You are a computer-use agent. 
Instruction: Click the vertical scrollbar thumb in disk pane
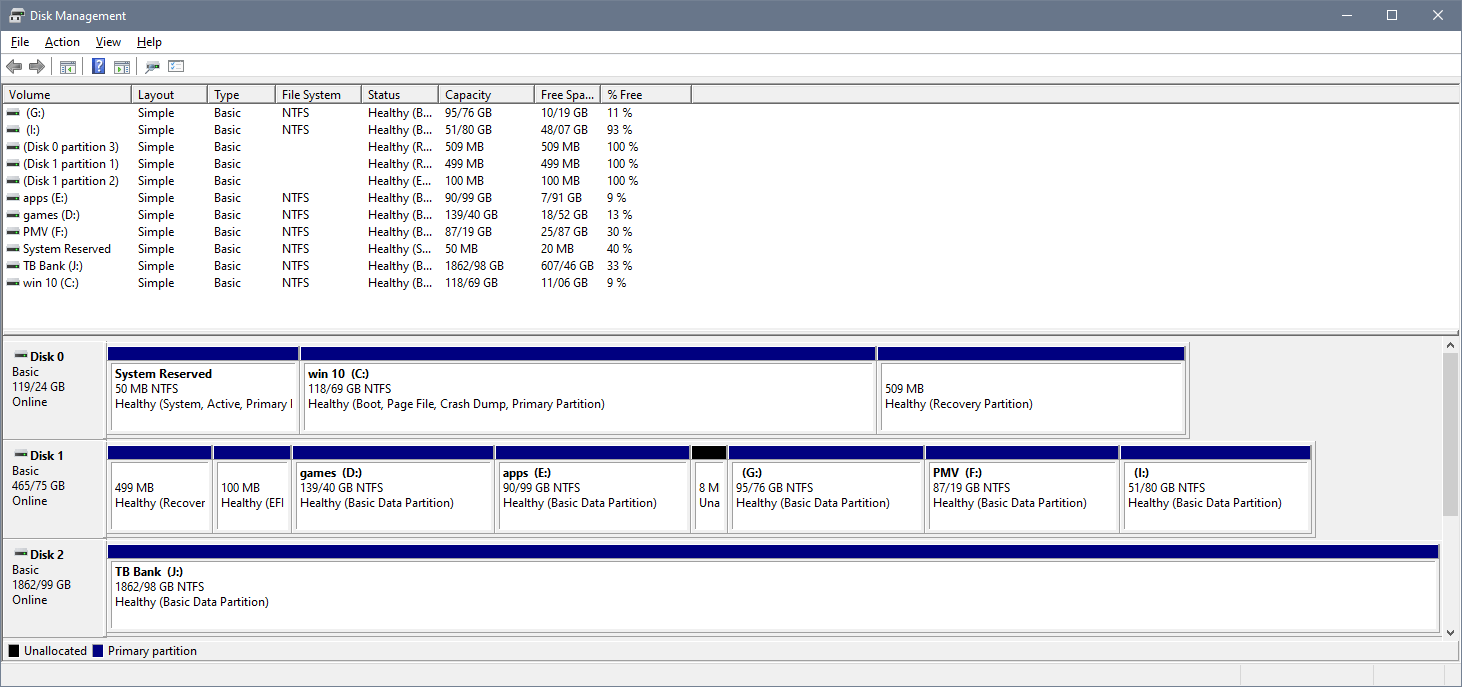click(1451, 435)
